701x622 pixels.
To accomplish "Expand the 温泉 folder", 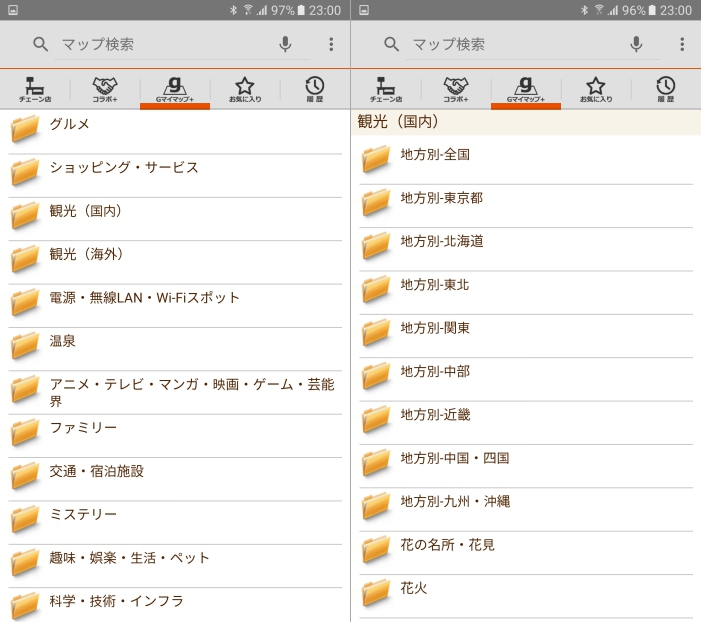I will (175, 345).
